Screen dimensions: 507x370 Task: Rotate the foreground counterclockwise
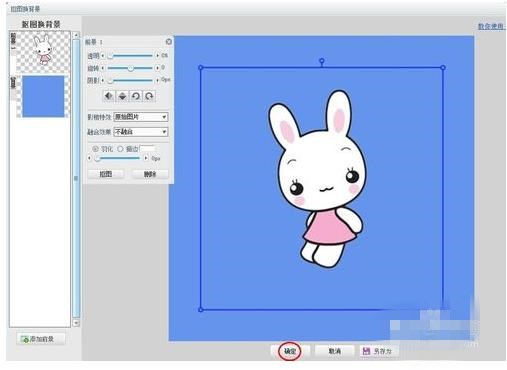click(136, 96)
